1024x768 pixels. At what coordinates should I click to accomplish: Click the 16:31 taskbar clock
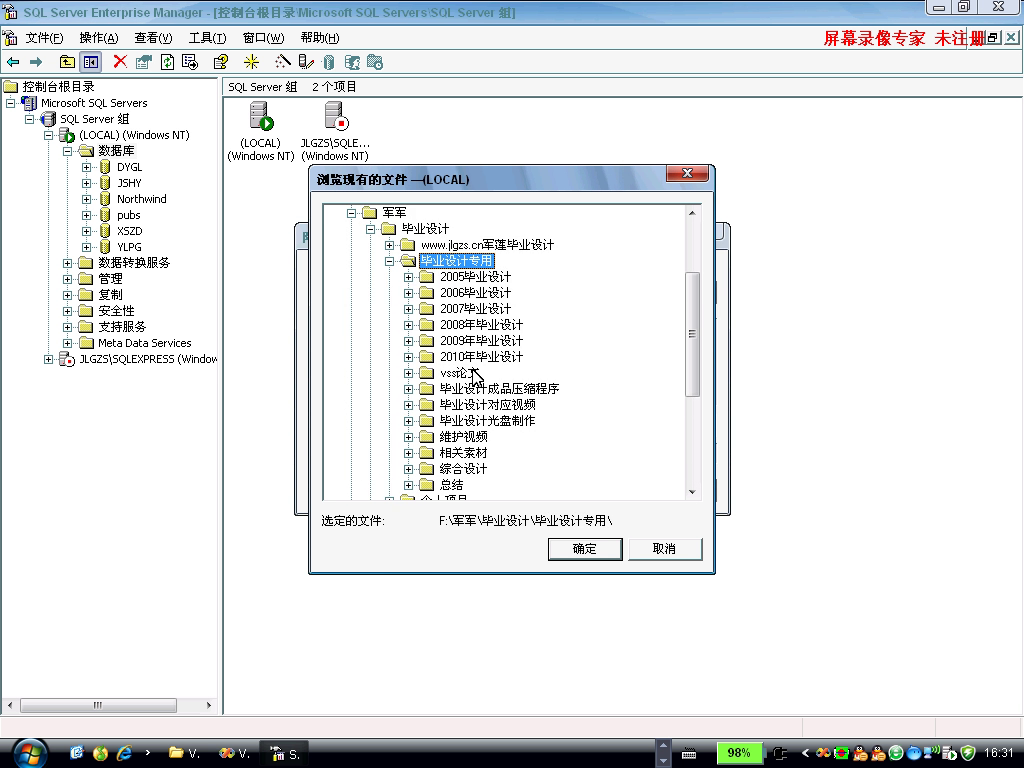pyautogui.click(x=999, y=753)
